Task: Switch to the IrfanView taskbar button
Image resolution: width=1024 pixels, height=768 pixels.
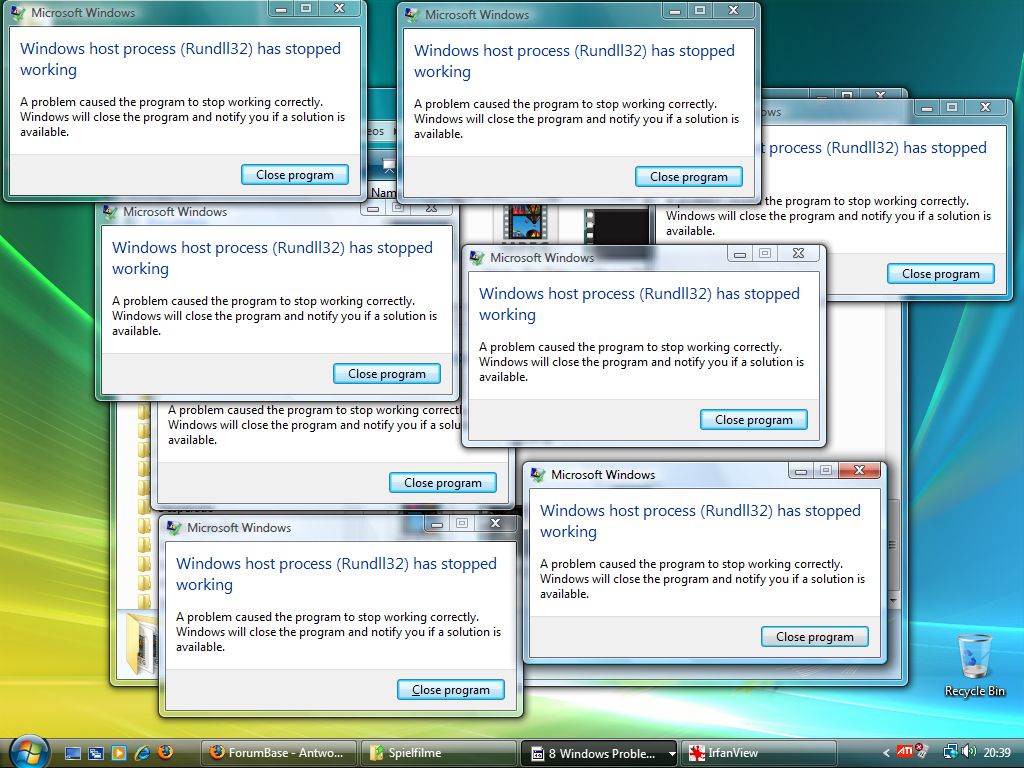Action: 759,753
